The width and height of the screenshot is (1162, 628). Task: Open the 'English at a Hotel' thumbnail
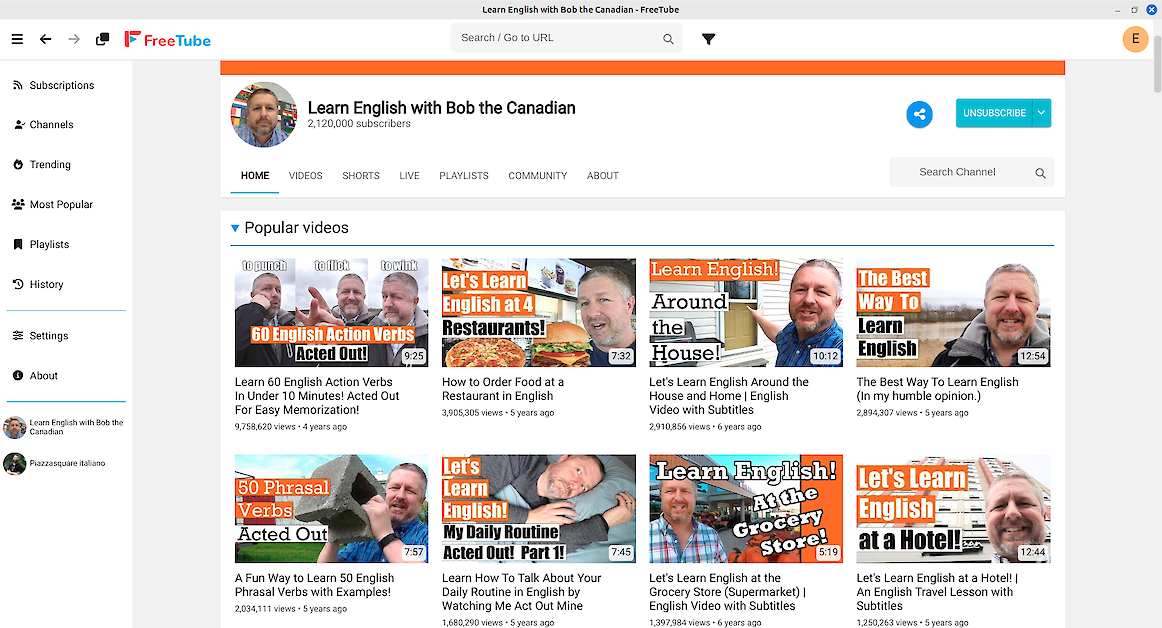coord(953,509)
